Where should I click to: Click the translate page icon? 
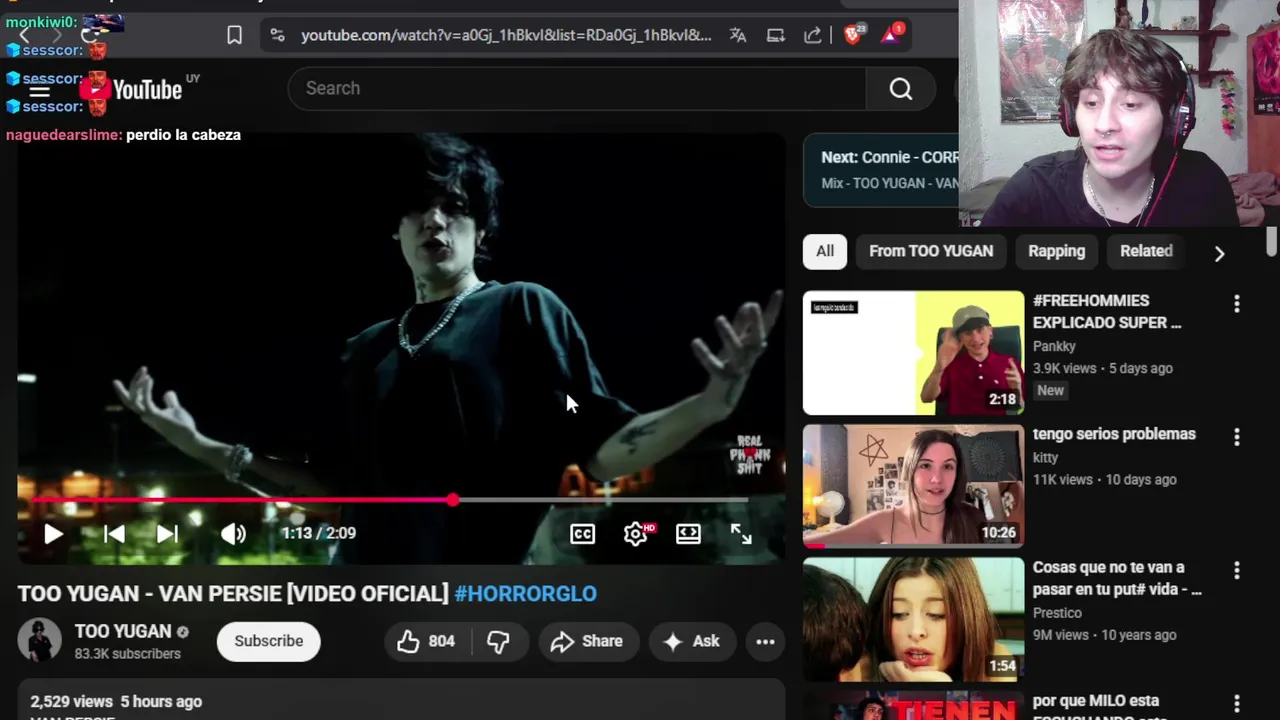[738, 35]
